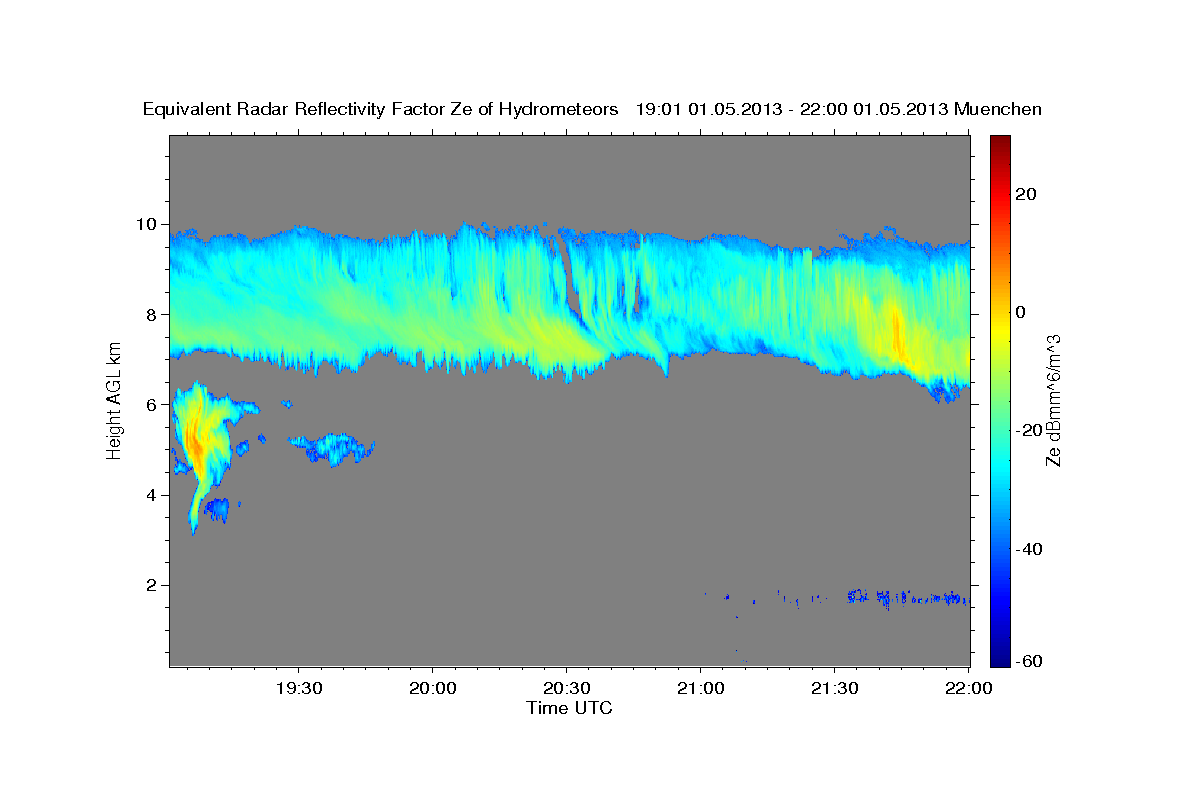
Task: Click the colorbar value label 0
Action: (x=1019, y=312)
